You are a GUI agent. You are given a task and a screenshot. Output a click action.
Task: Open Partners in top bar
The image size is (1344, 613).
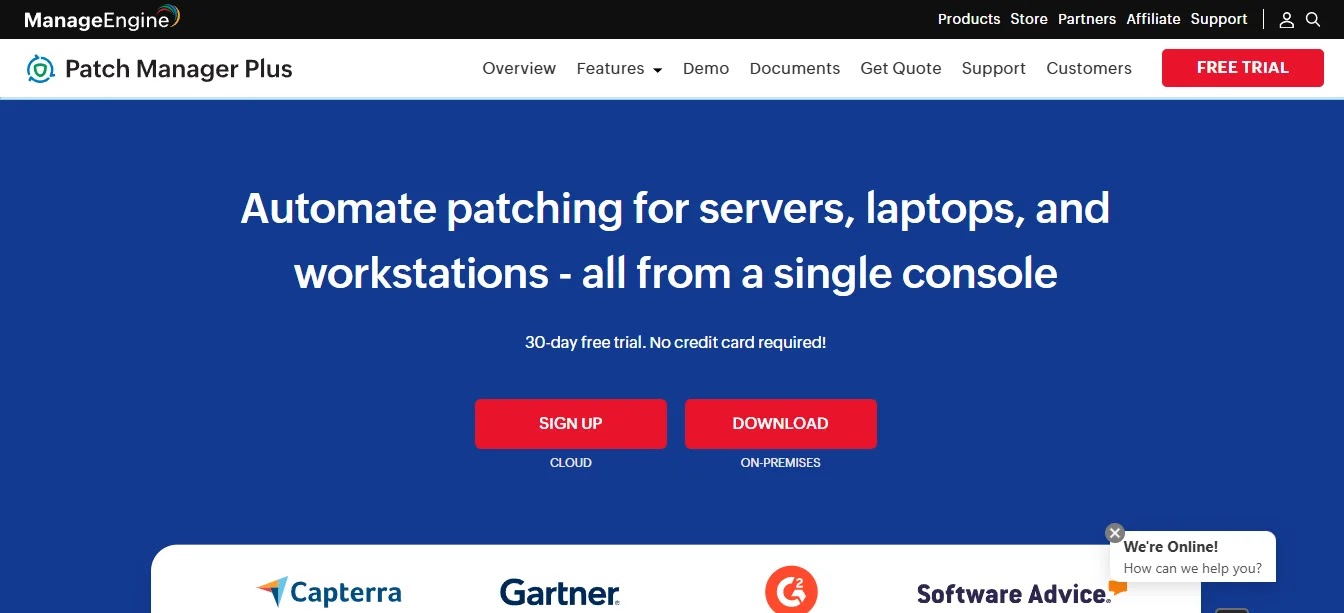[1087, 19]
